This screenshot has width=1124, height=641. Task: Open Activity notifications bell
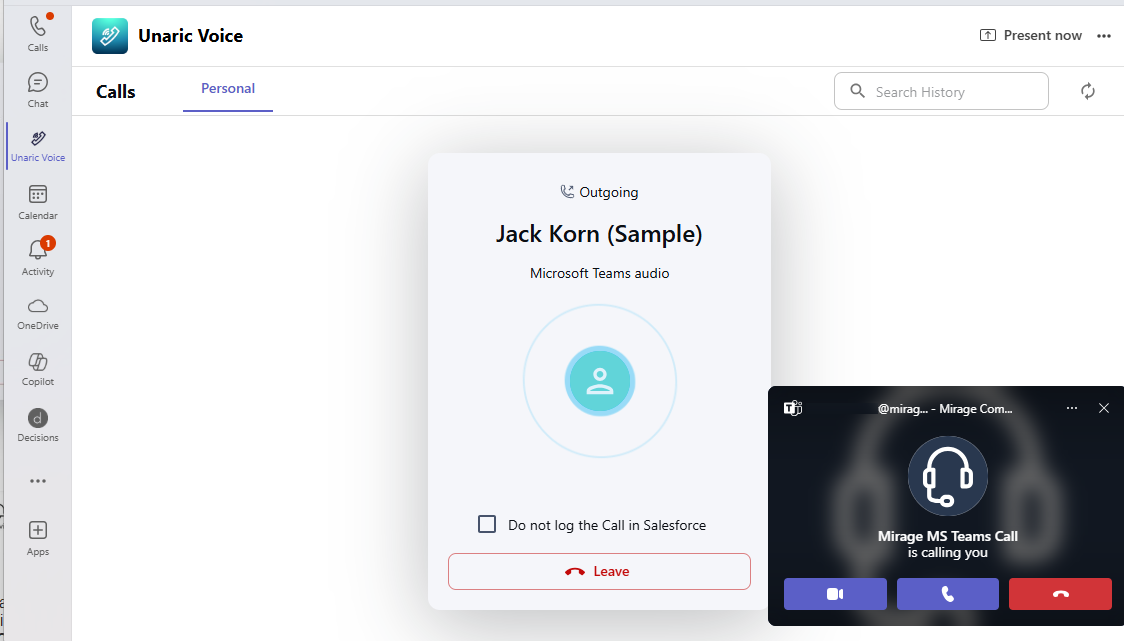click(37, 256)
